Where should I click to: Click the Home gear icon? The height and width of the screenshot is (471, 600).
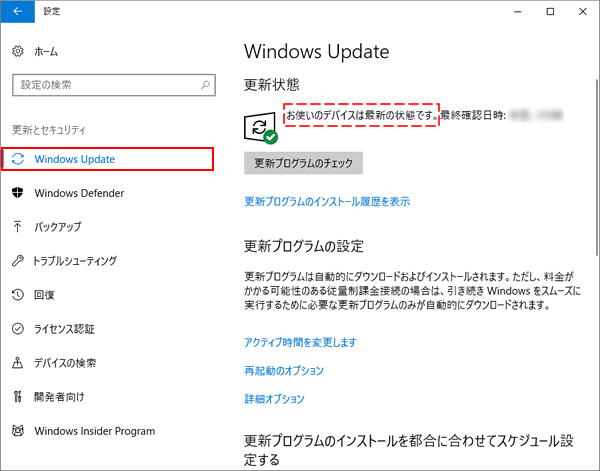coord(18,51)
